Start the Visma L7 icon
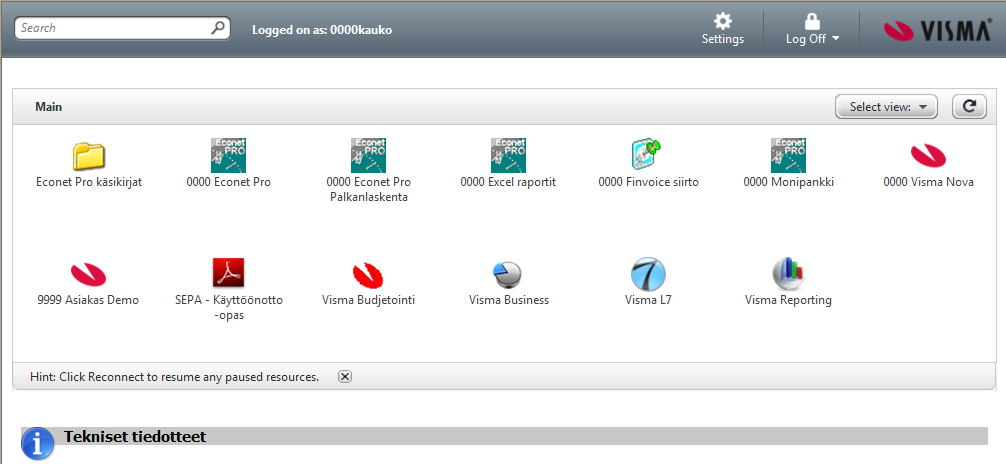The height and width of the screenshot is (464, 1006). click(x=648, y=274)
